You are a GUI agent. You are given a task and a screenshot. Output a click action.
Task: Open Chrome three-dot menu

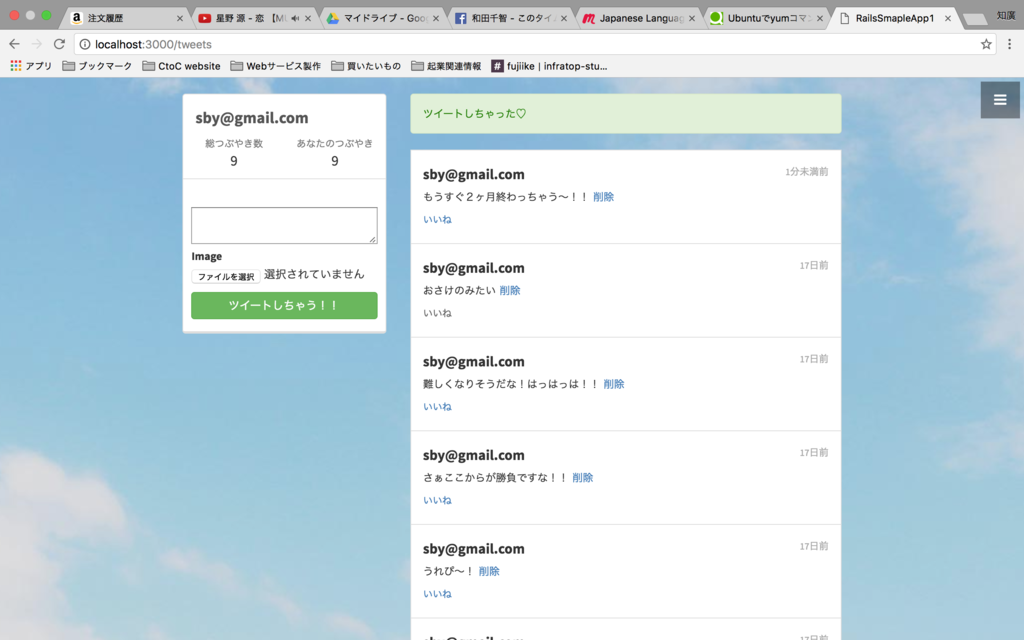coord(1010,44)
